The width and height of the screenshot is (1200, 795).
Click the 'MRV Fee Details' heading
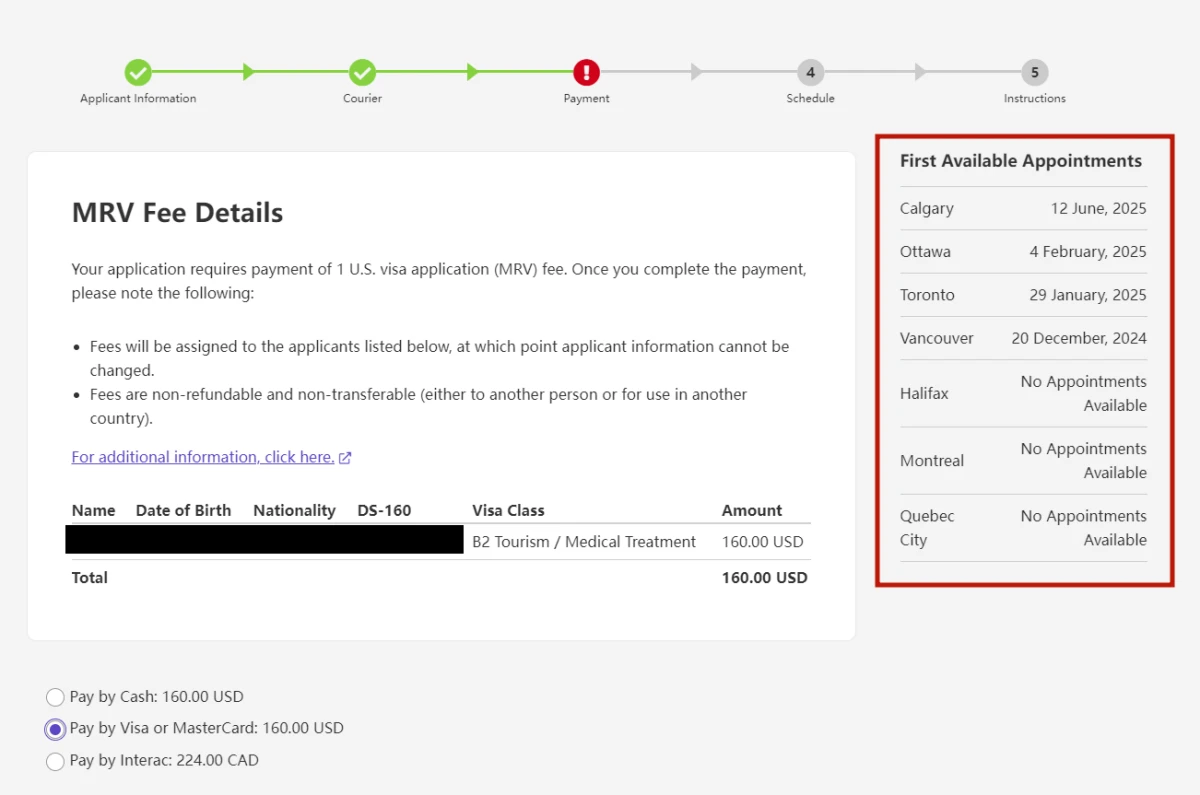[178, 213]
